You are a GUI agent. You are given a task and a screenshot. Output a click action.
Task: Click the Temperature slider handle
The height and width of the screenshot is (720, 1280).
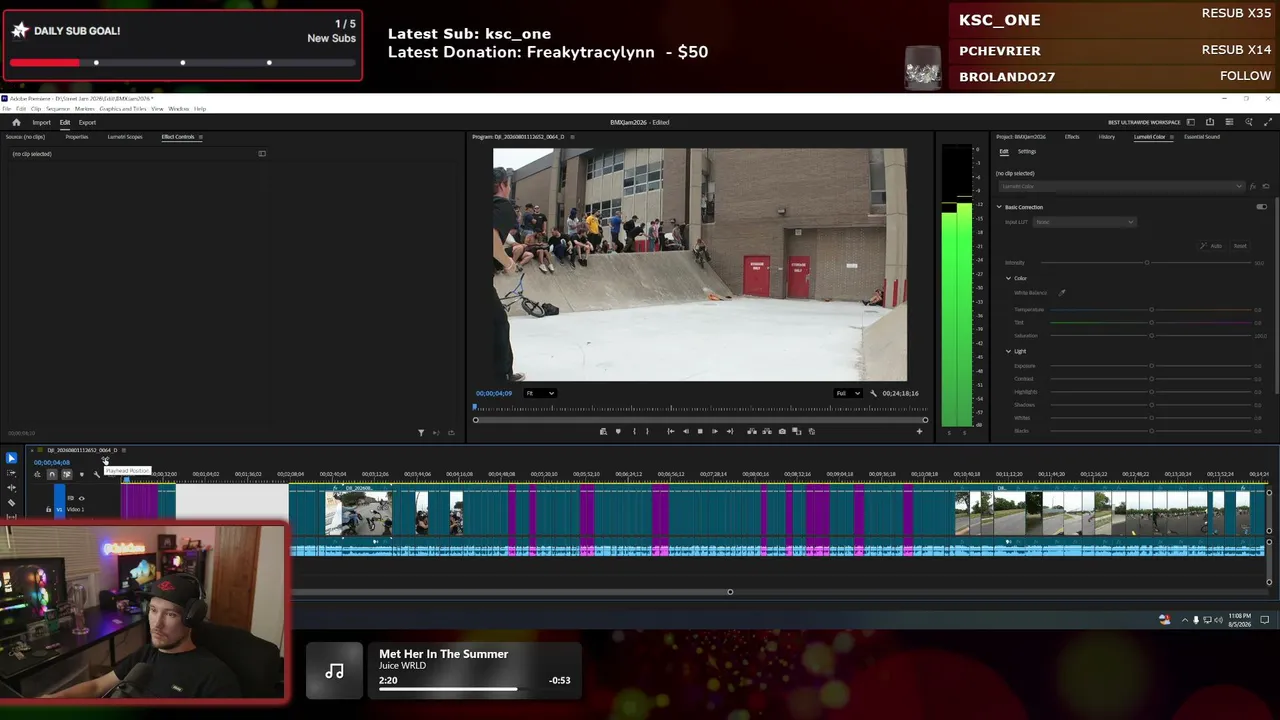1151,310
